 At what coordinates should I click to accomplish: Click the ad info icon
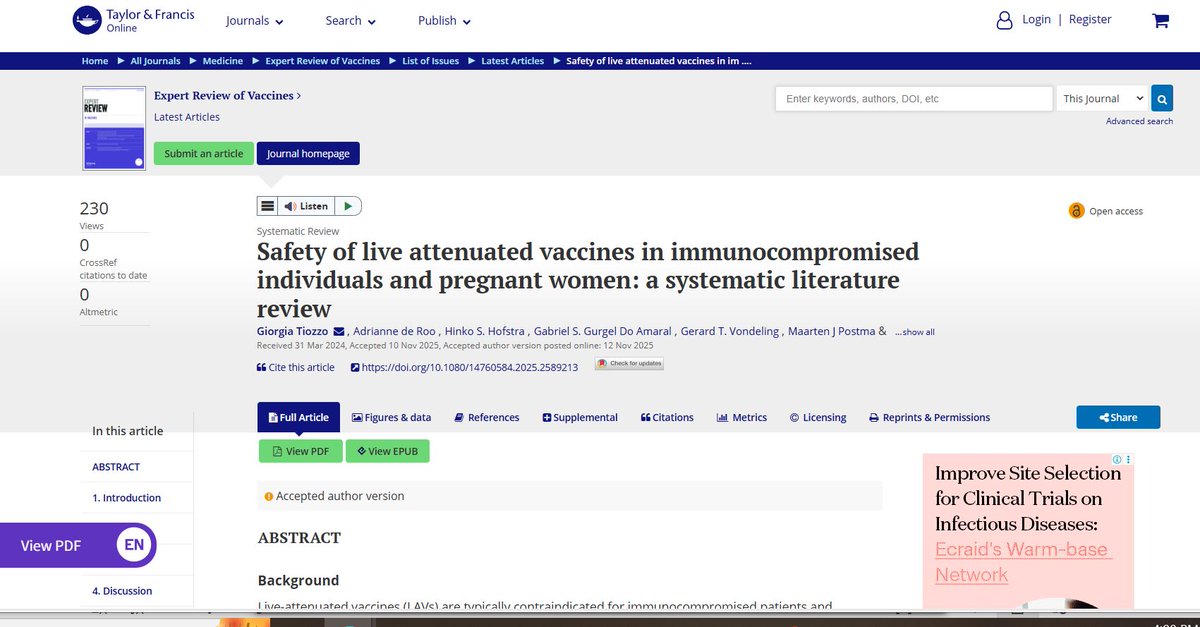tap(1117, 460)
